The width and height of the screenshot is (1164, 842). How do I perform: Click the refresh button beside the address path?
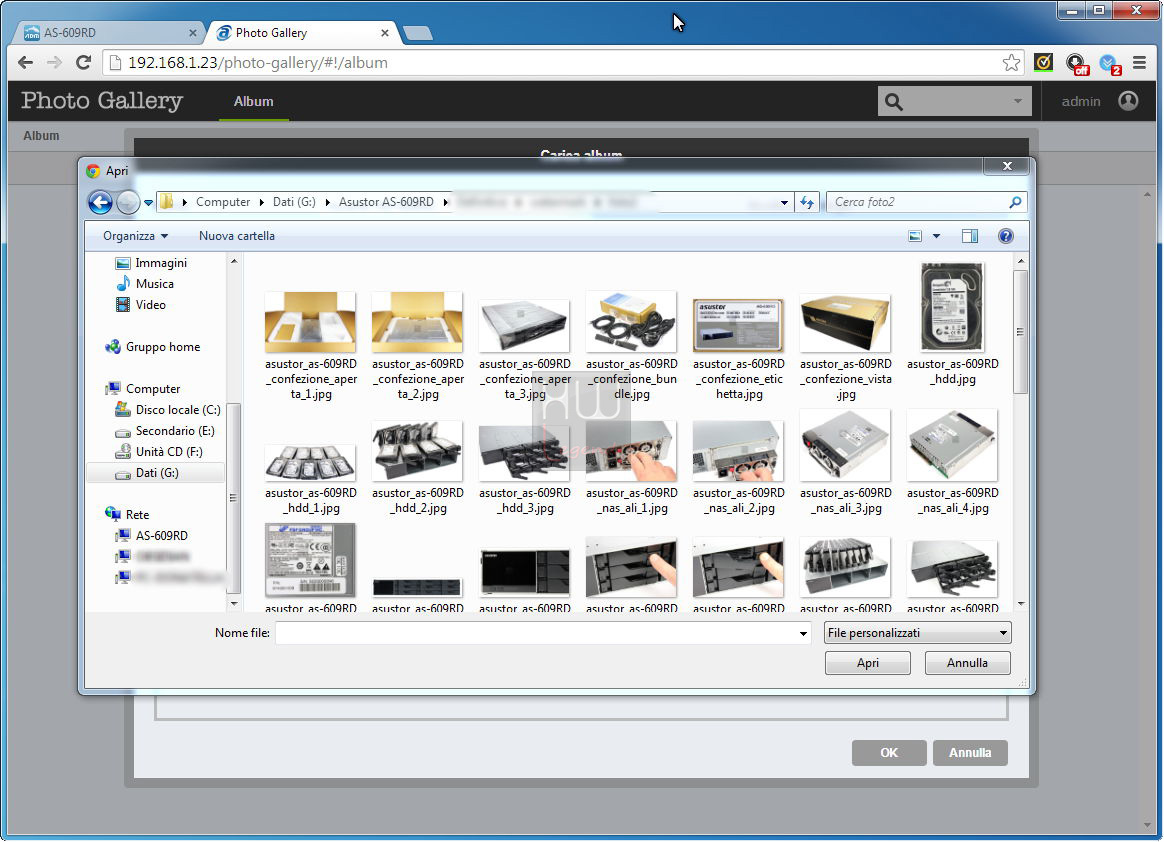pos(807,202)
